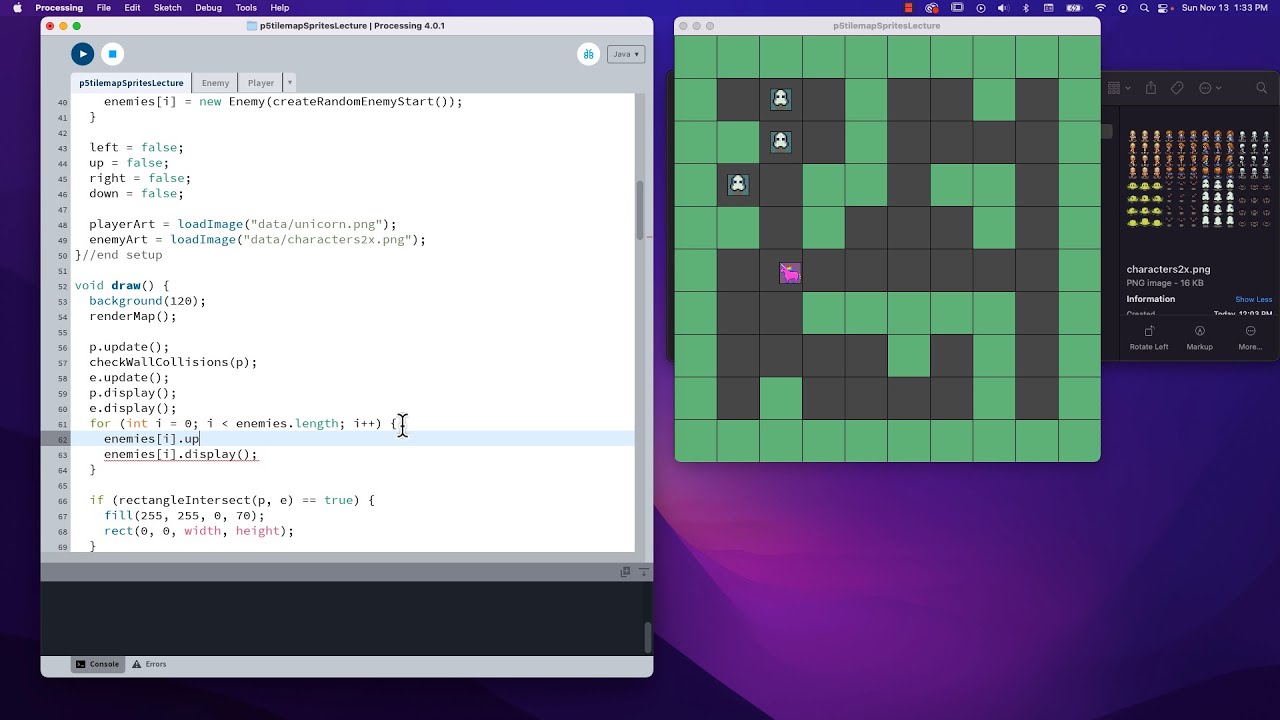Click the Search icon in Finder window
Image resolution: width=1280 pixels, height=720 pixels.
1262,88
